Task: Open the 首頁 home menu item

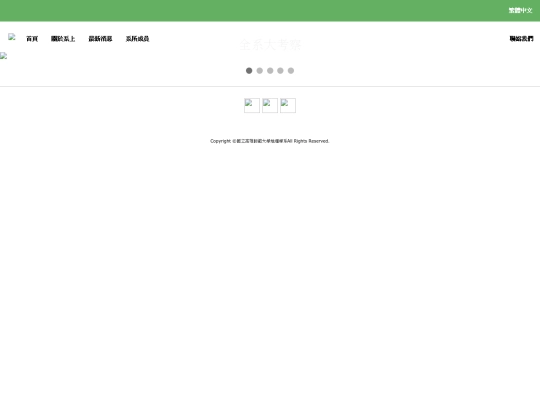Action: [32, 39]
